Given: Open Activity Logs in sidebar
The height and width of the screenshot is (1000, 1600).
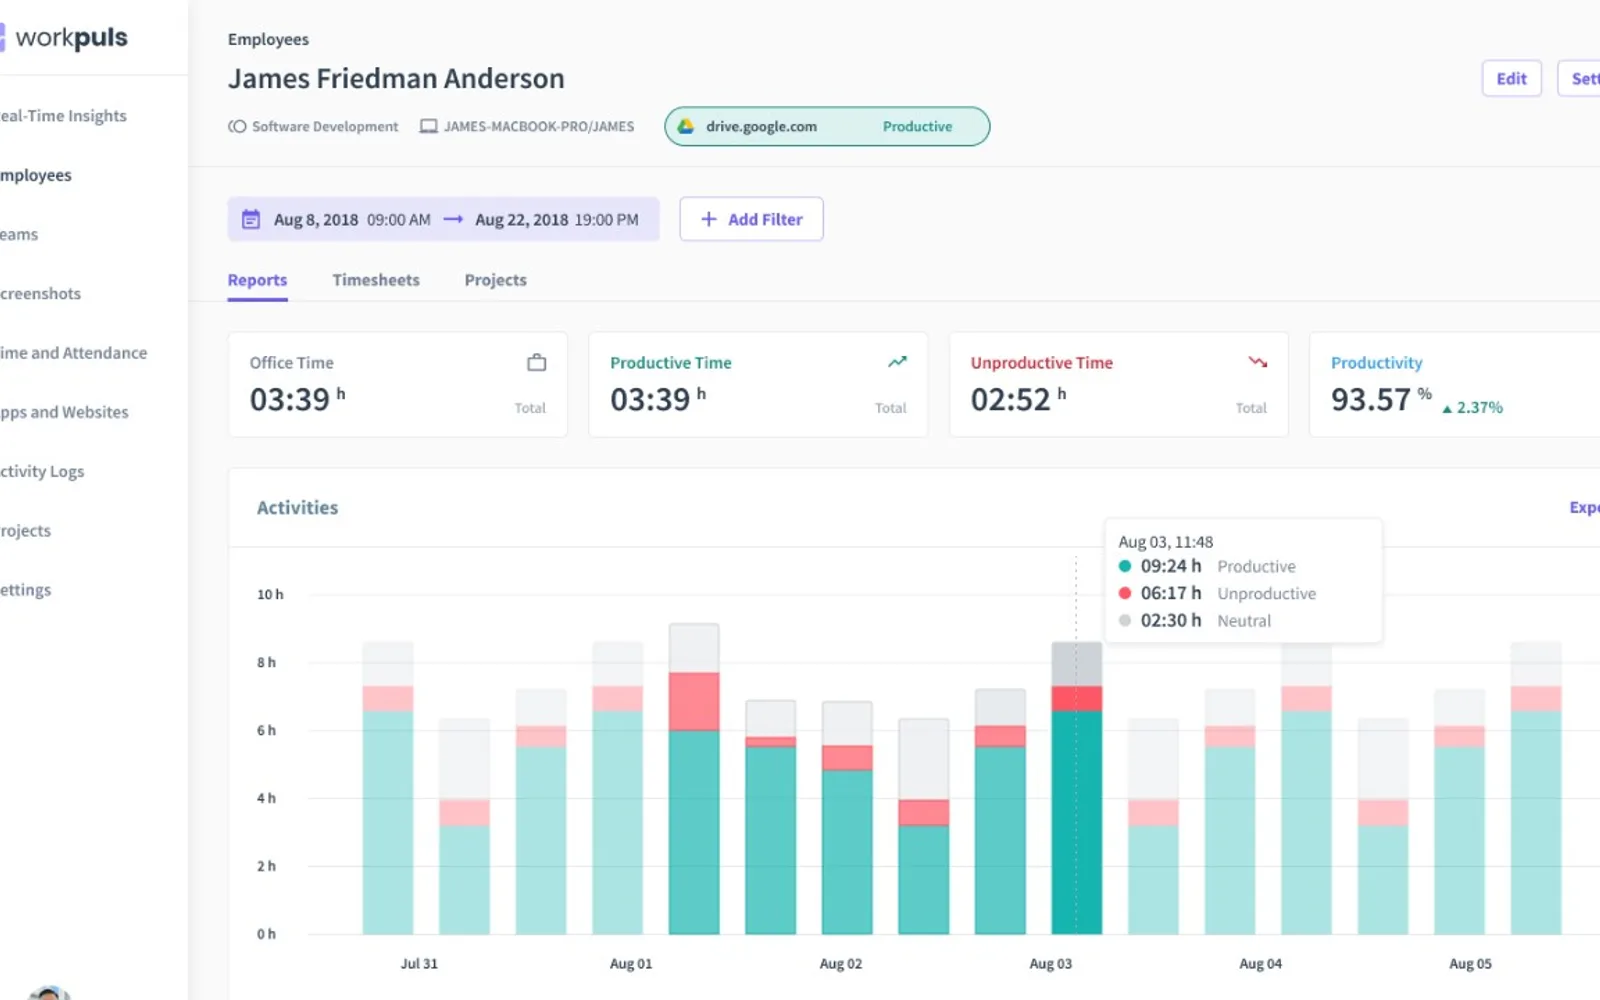Looking at the screenshot, I should (42, 471).
